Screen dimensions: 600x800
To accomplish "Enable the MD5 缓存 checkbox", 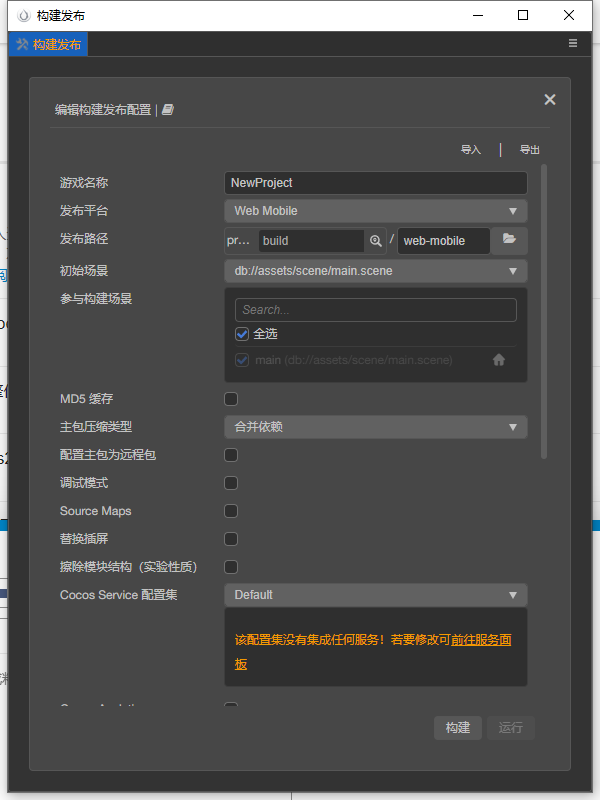I will (231, 399).
